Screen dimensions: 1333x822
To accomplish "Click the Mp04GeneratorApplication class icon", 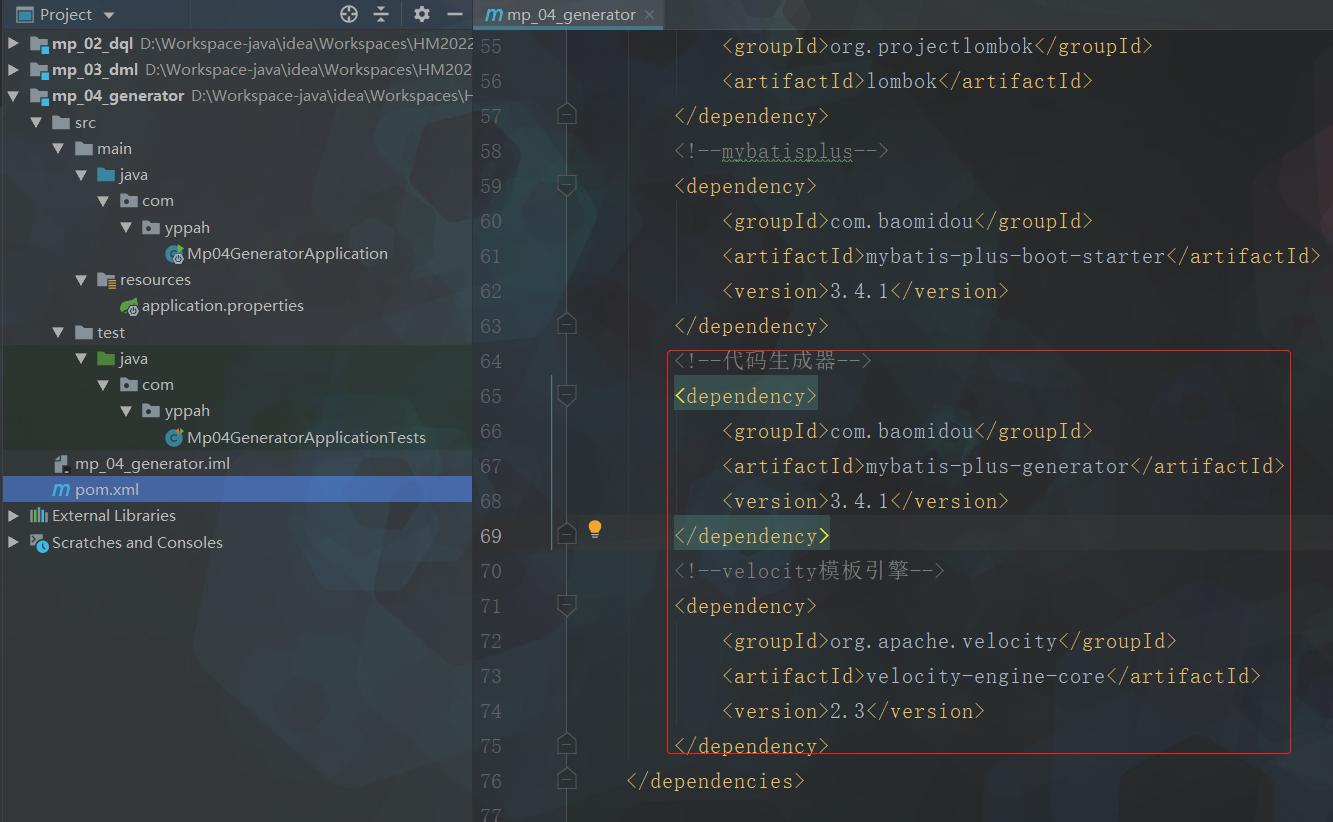I will 175,254.
